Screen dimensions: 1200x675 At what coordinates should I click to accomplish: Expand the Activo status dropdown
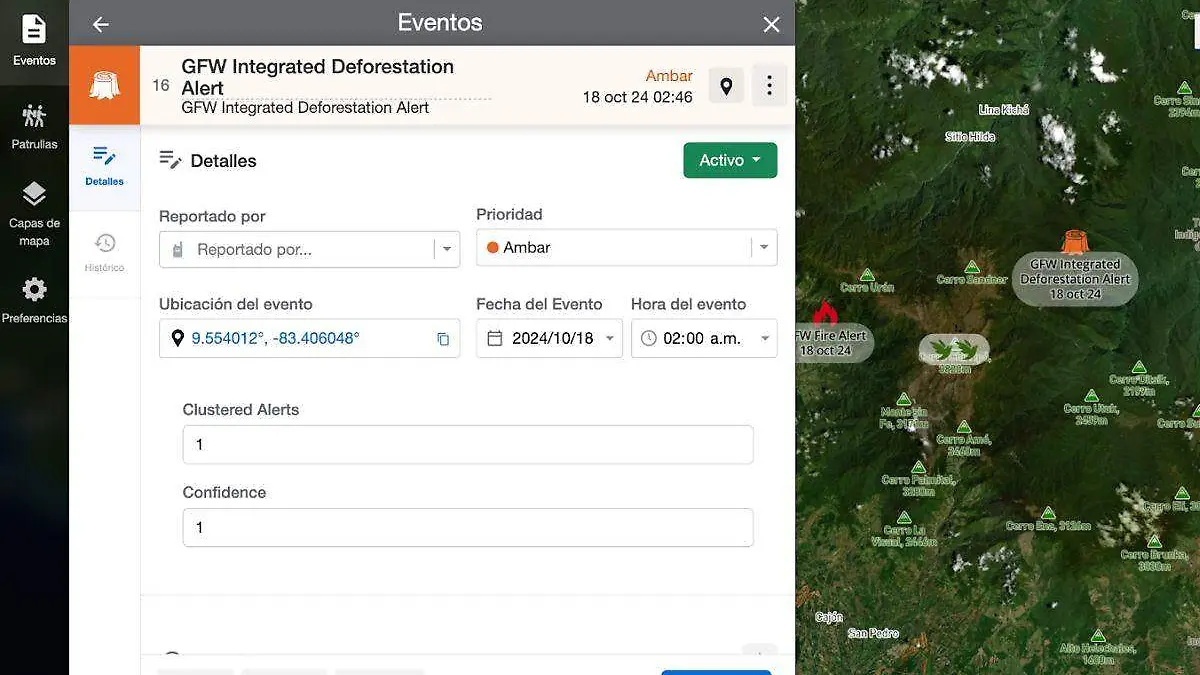coord(730,160)
